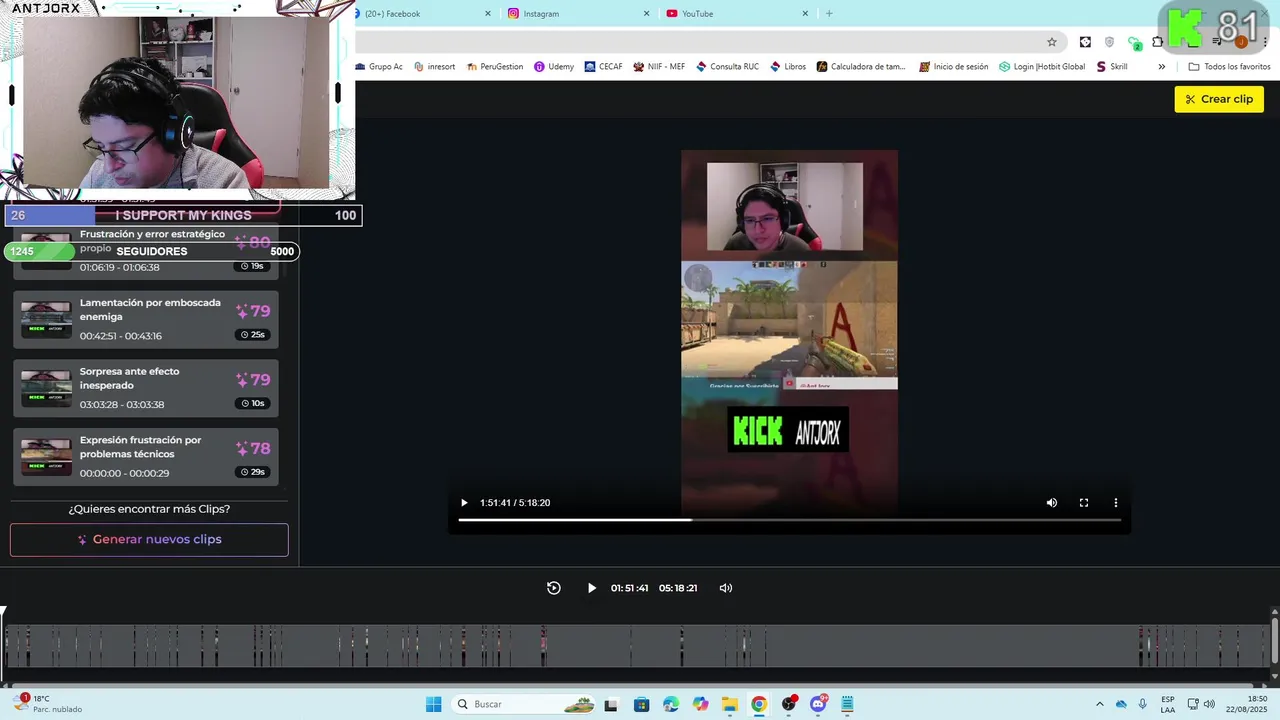Image resolution: width=1280 pixels, height=720 pixels.
Task: Open the Windows Start menu
Action: 433,704
